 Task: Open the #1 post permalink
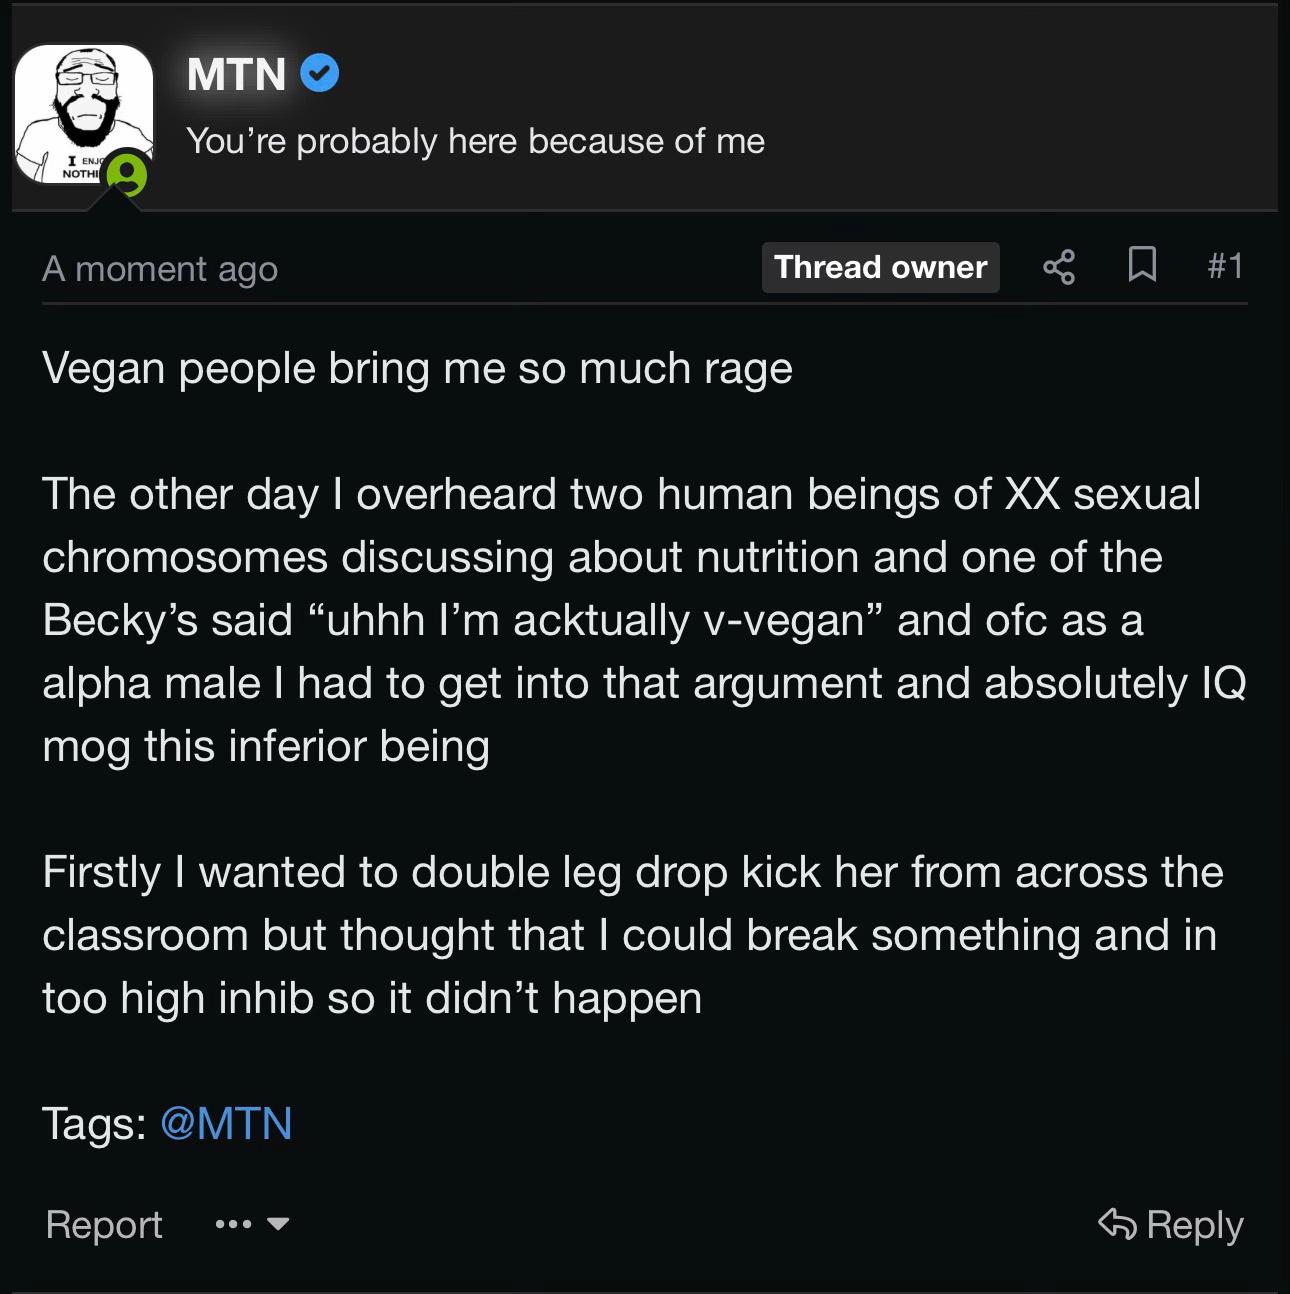click(x=1224, y=266)
